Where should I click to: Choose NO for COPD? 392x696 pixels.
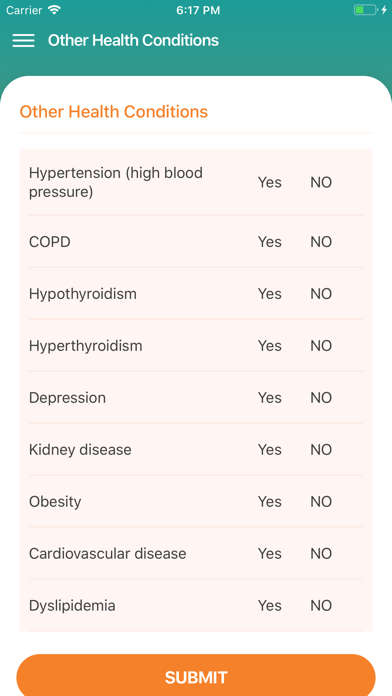[x=321, y=242]
